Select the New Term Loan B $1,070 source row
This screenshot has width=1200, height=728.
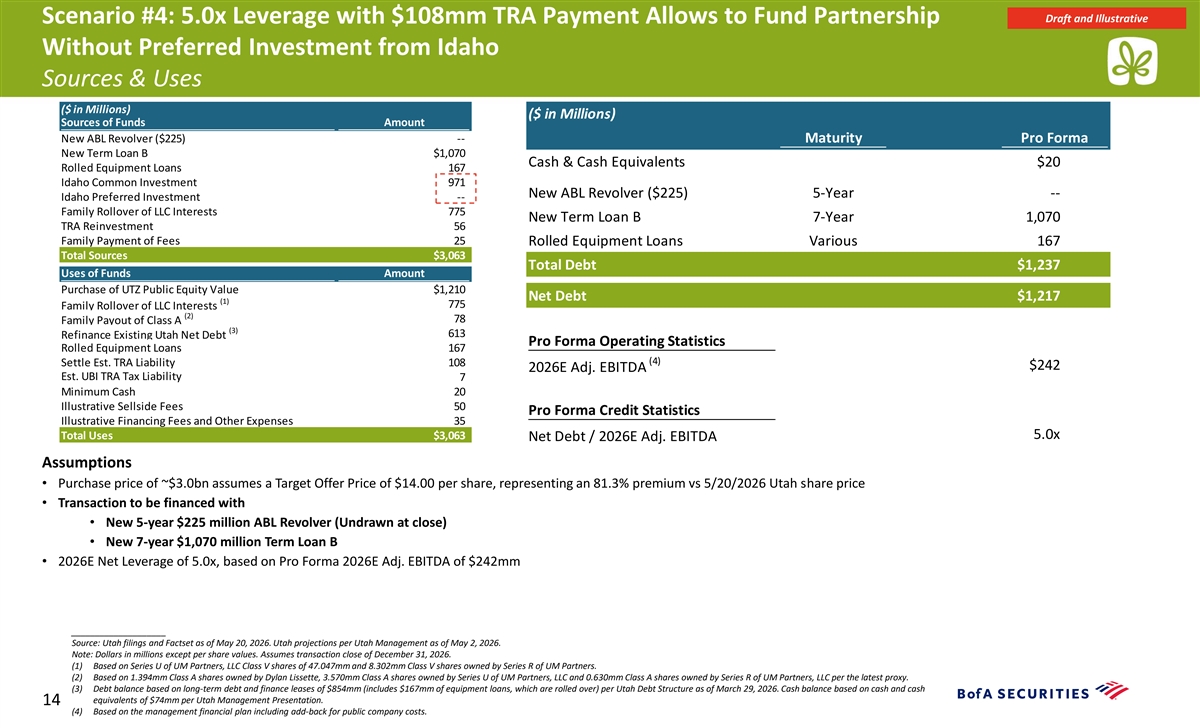(264, 153)
